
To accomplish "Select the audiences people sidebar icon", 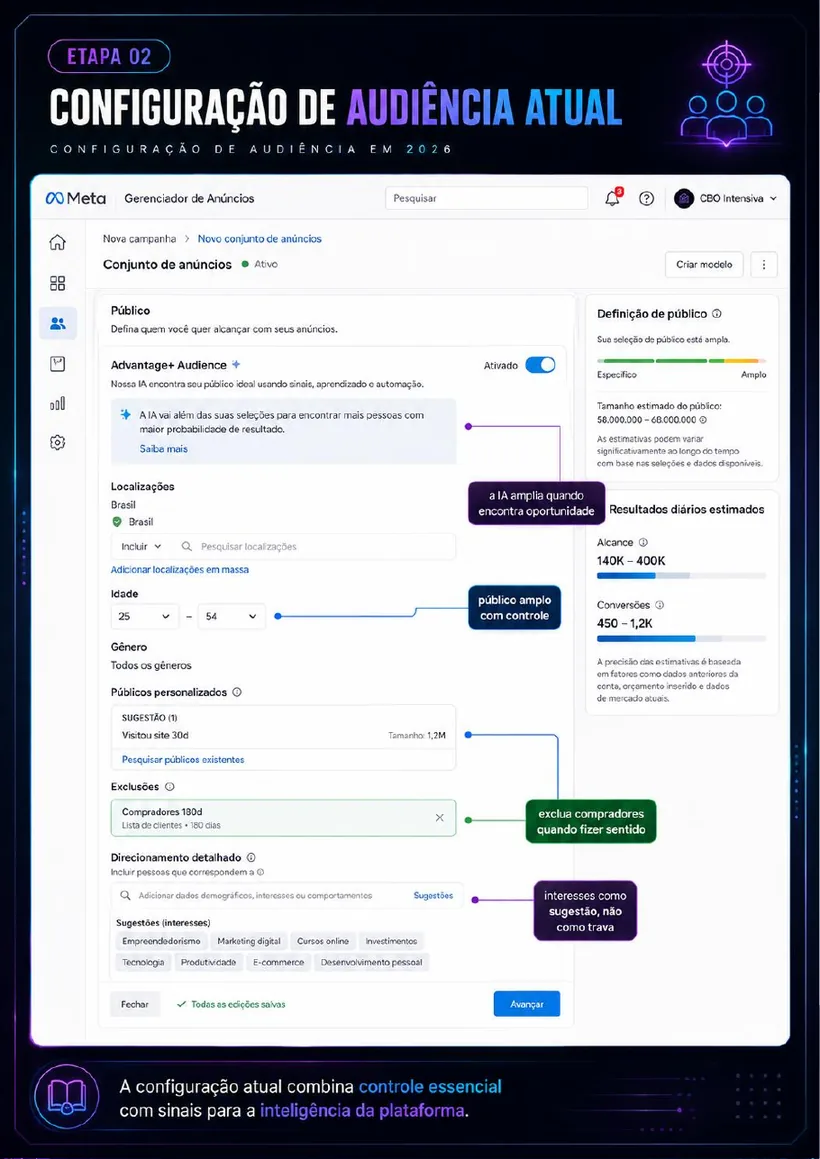I will [58, 323].
